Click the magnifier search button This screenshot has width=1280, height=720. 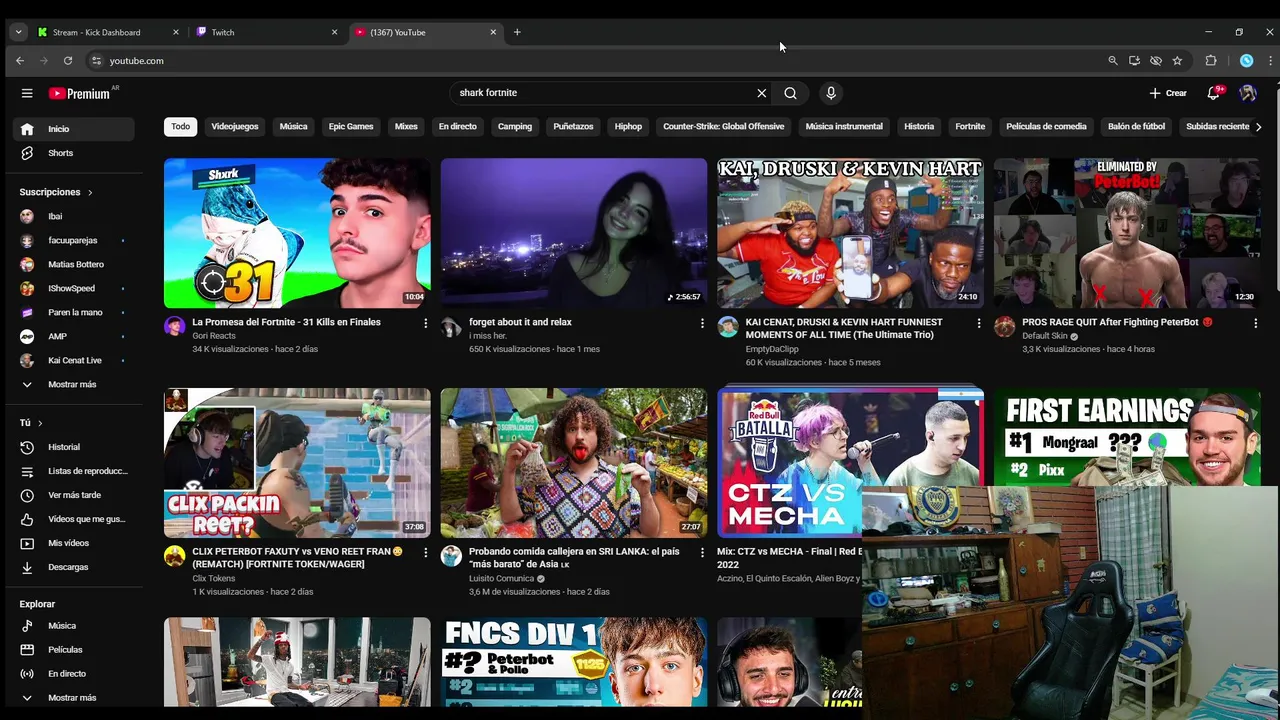point(790,93)
